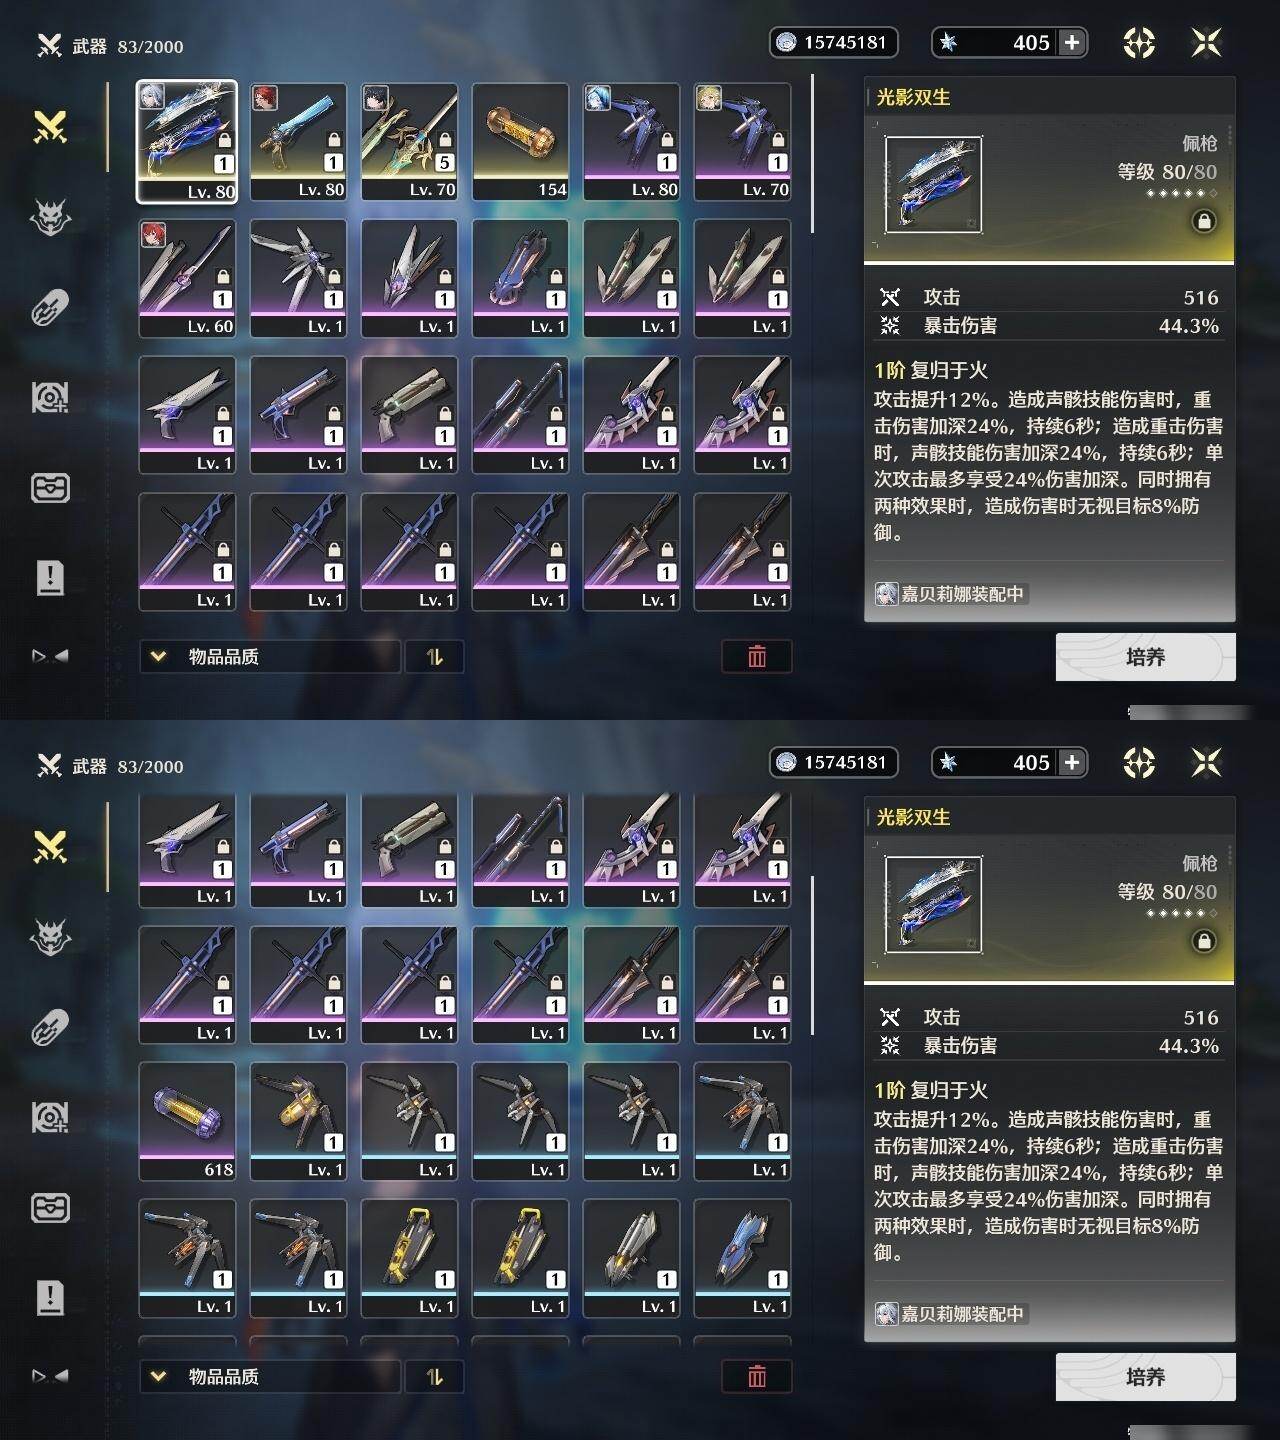Toggle sort order arrows beside 物品品质 in upper panel
The height and width of the screenshot is (1440, 1280).
pos(434,656)
